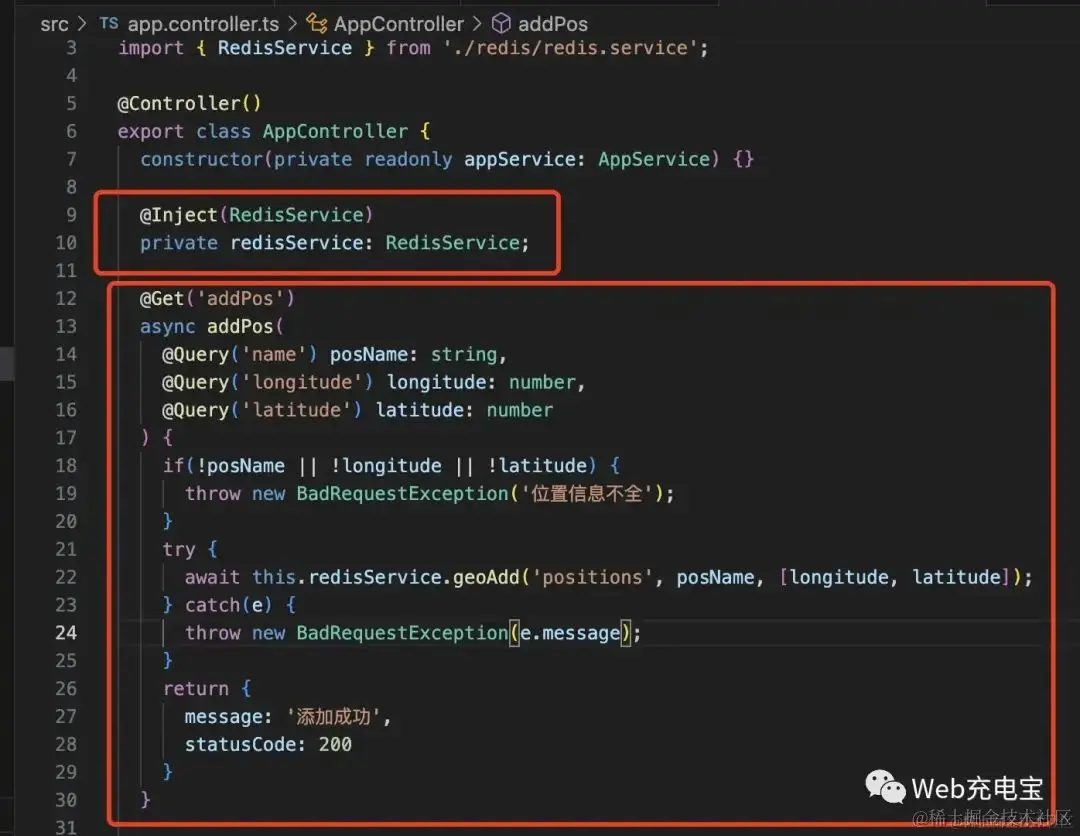Image resolution: width=1080 pixels, height=836 pixels.
Task: Click 'redisService' property on line 10
Action: (295, 243)
